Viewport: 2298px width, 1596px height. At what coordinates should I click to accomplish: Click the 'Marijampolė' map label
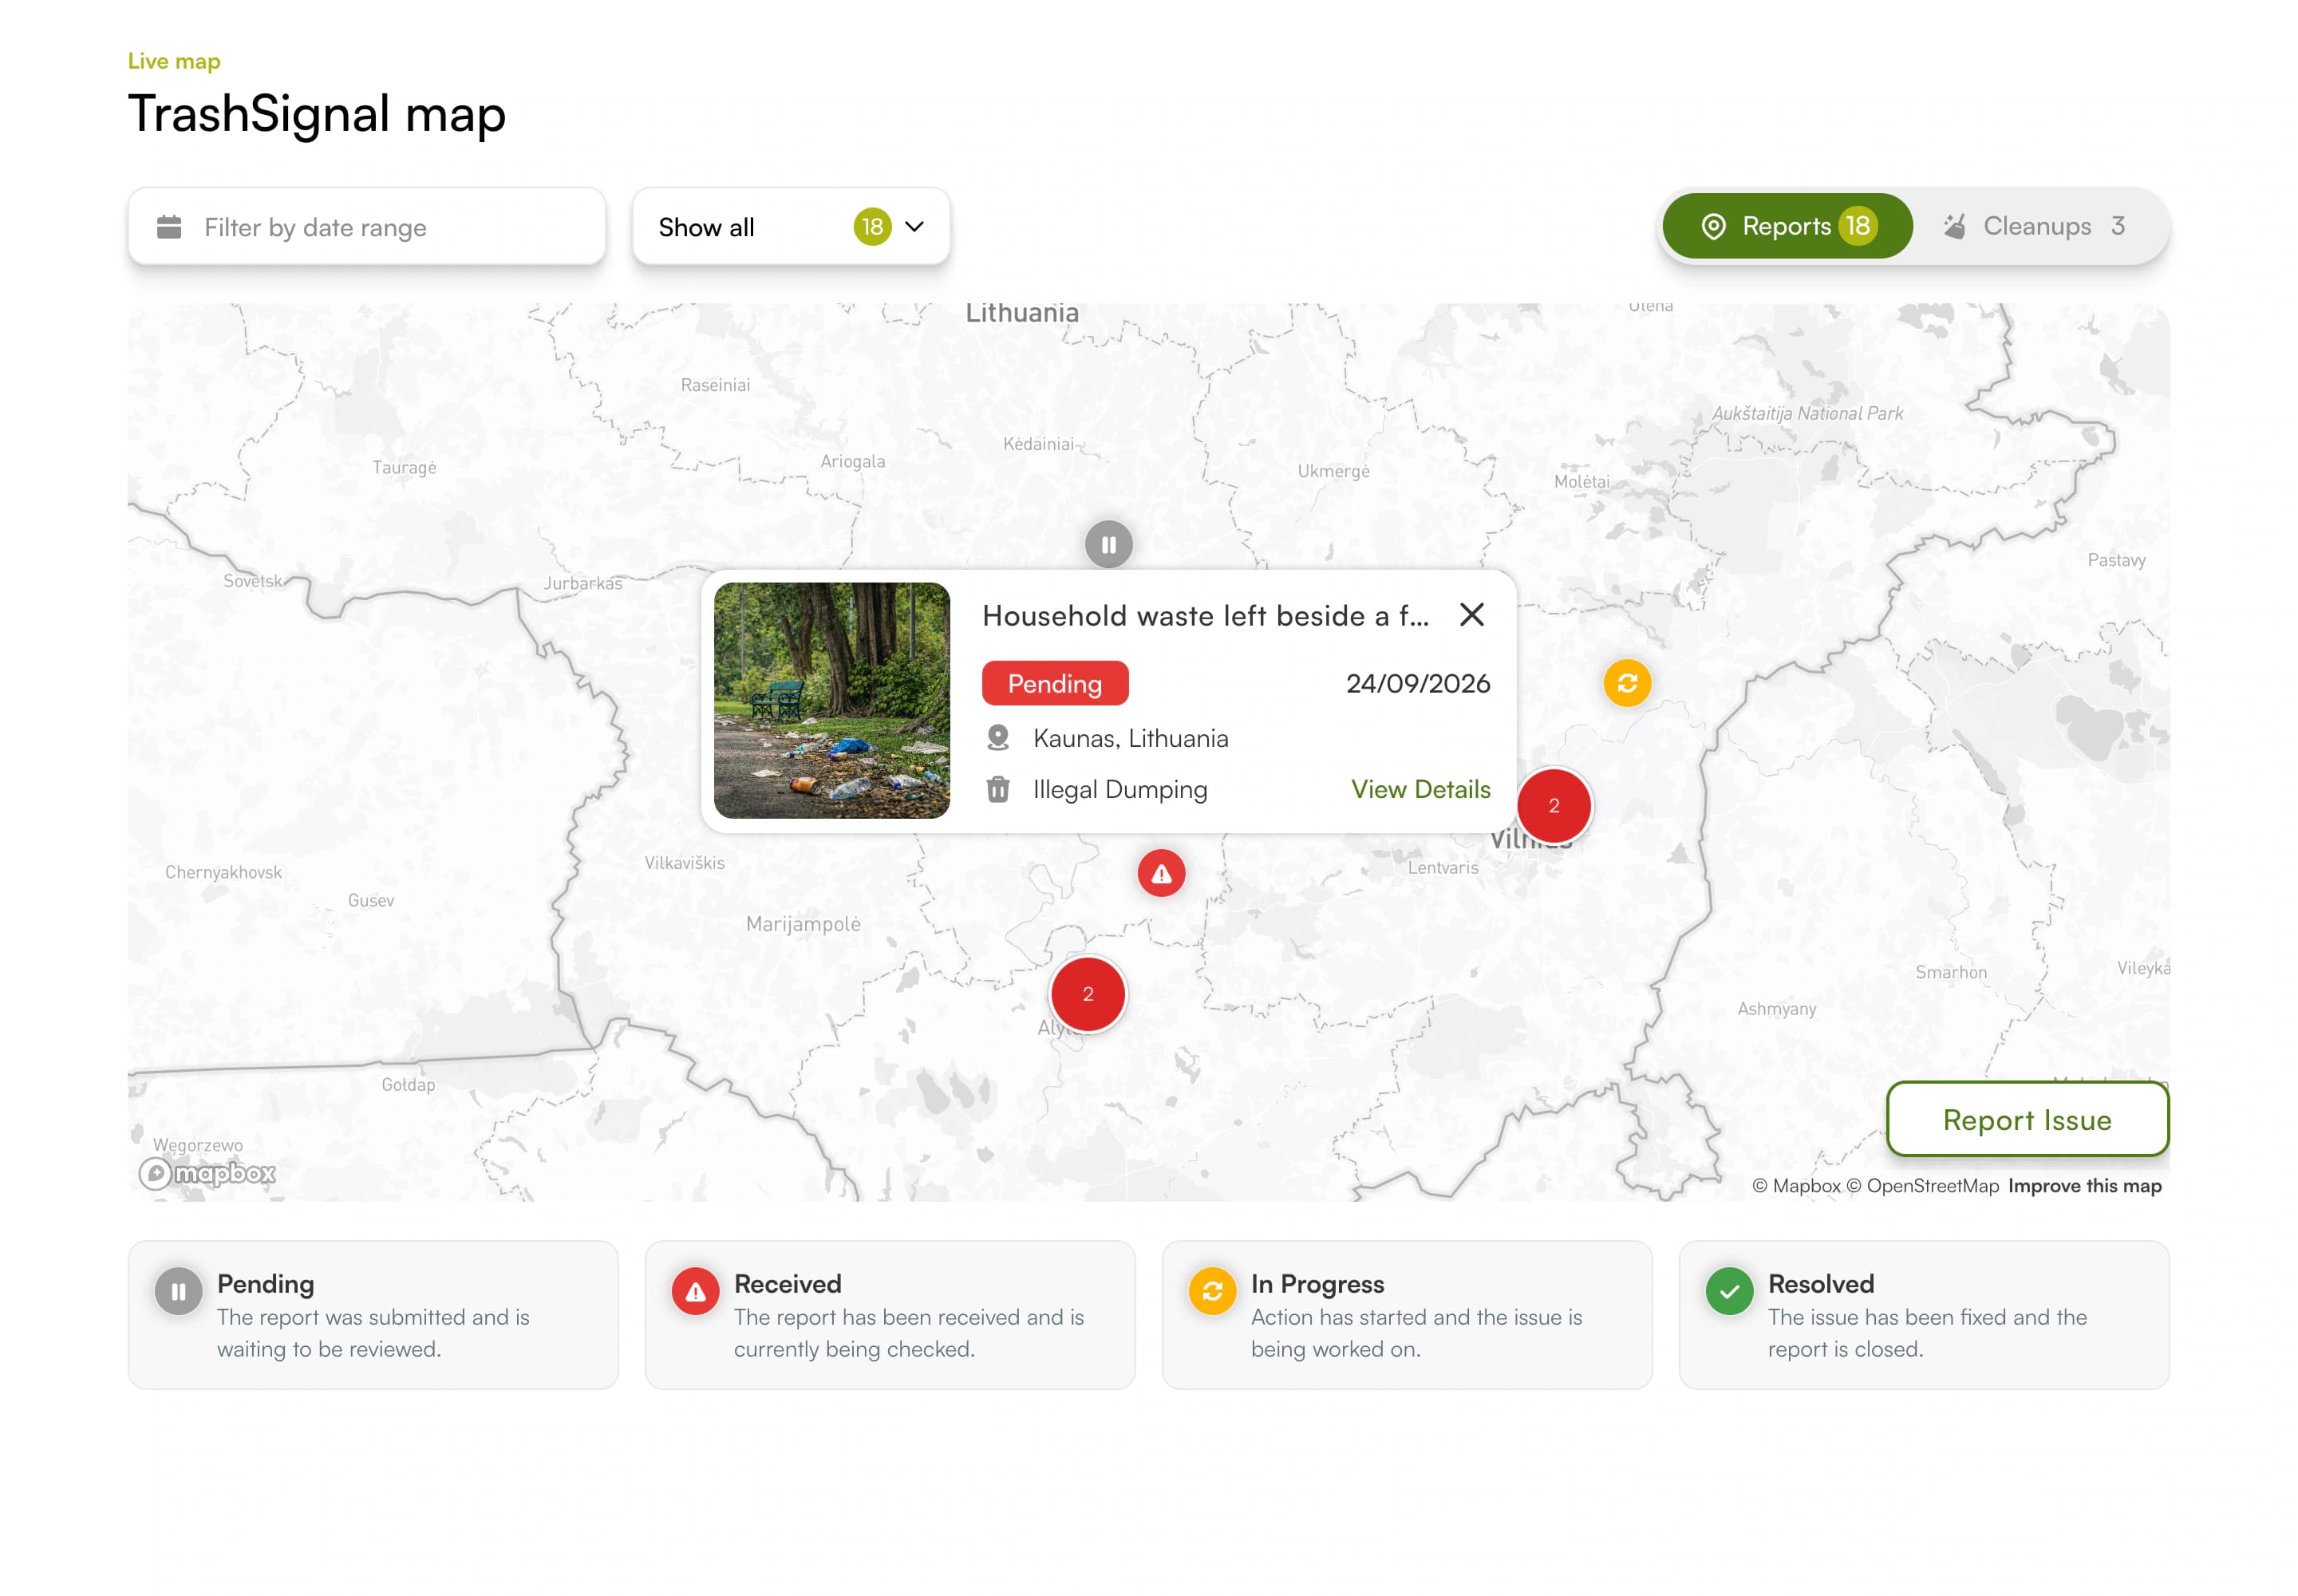coord(802,923)
